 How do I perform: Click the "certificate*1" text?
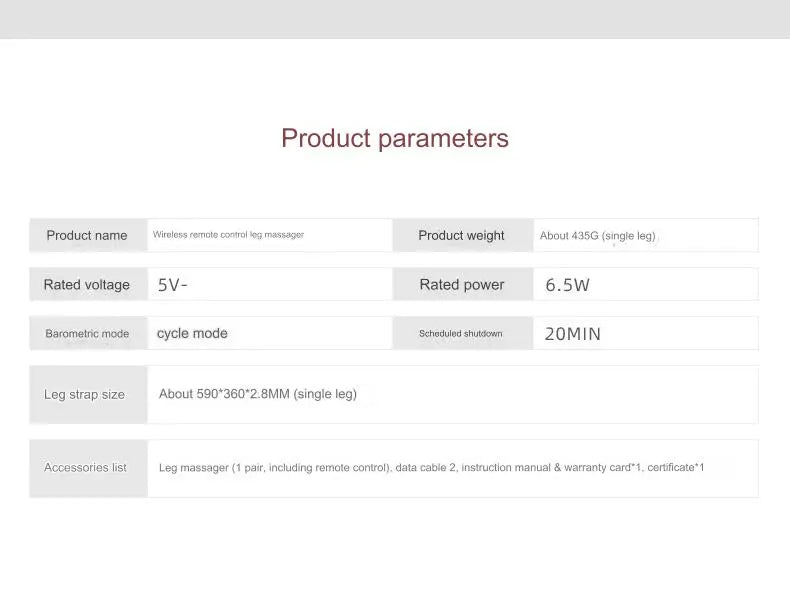coord(676,467)
